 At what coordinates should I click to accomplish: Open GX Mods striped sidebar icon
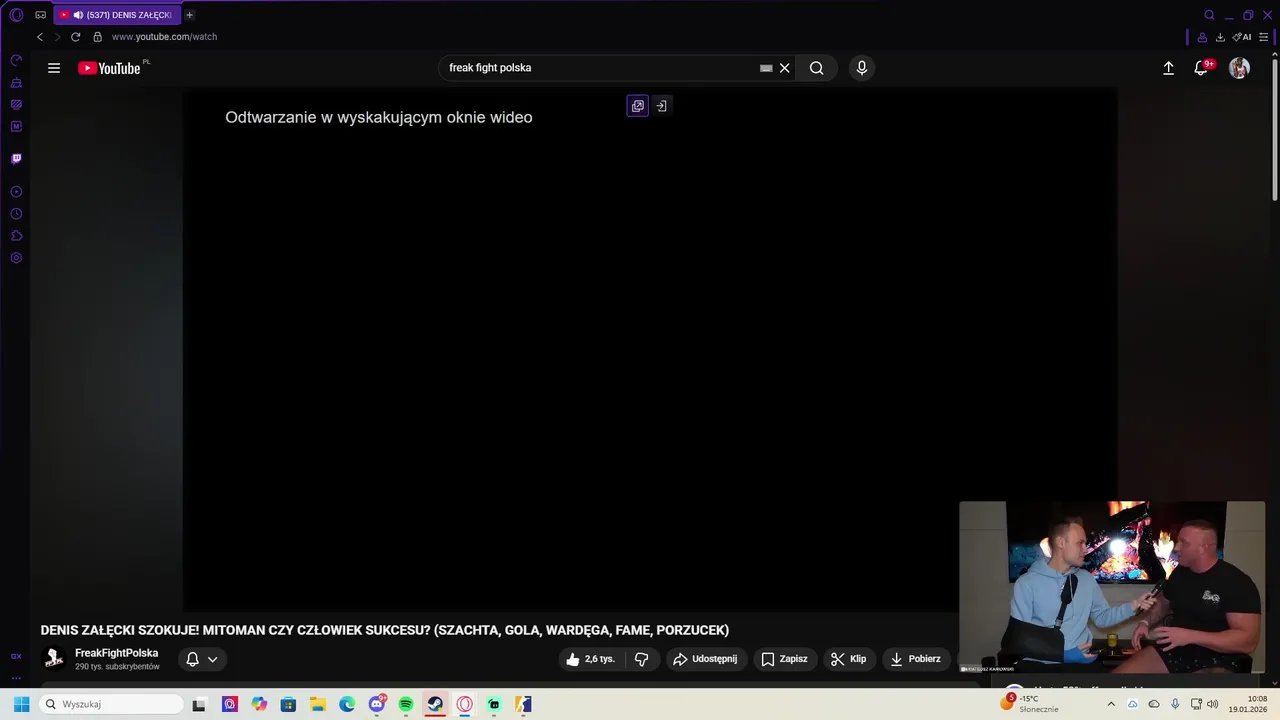click(x=16, y=105)
